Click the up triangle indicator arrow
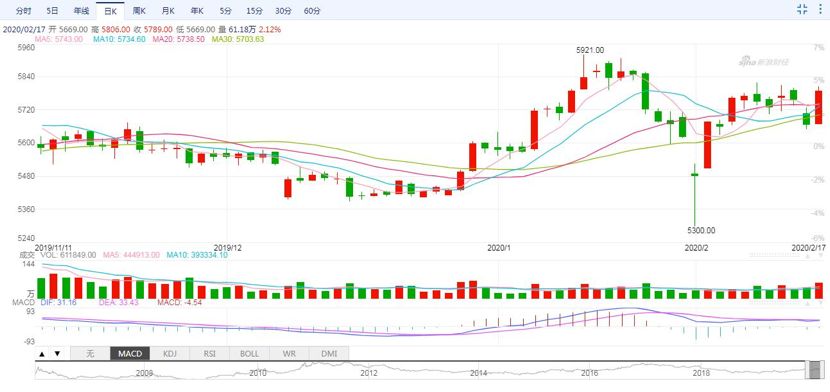The image size is (830, 392). [42, 353]
